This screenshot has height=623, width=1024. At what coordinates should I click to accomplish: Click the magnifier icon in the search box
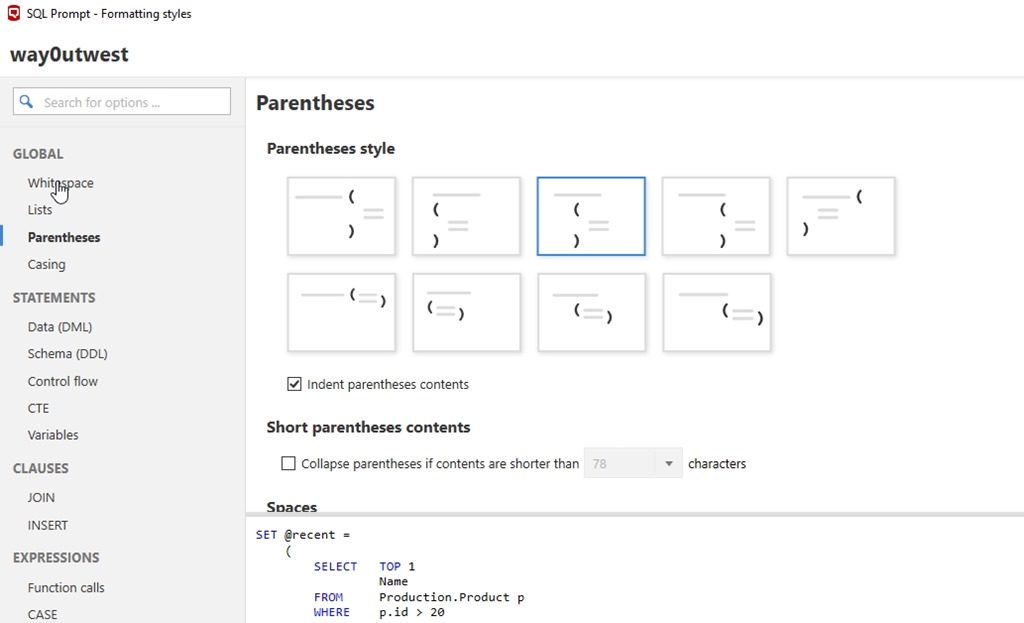[27, 102]
